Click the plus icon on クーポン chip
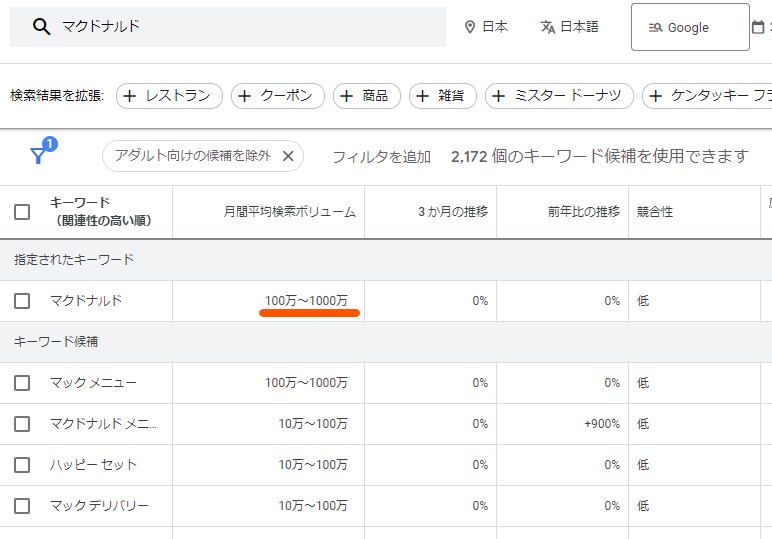 click(245, 95)
